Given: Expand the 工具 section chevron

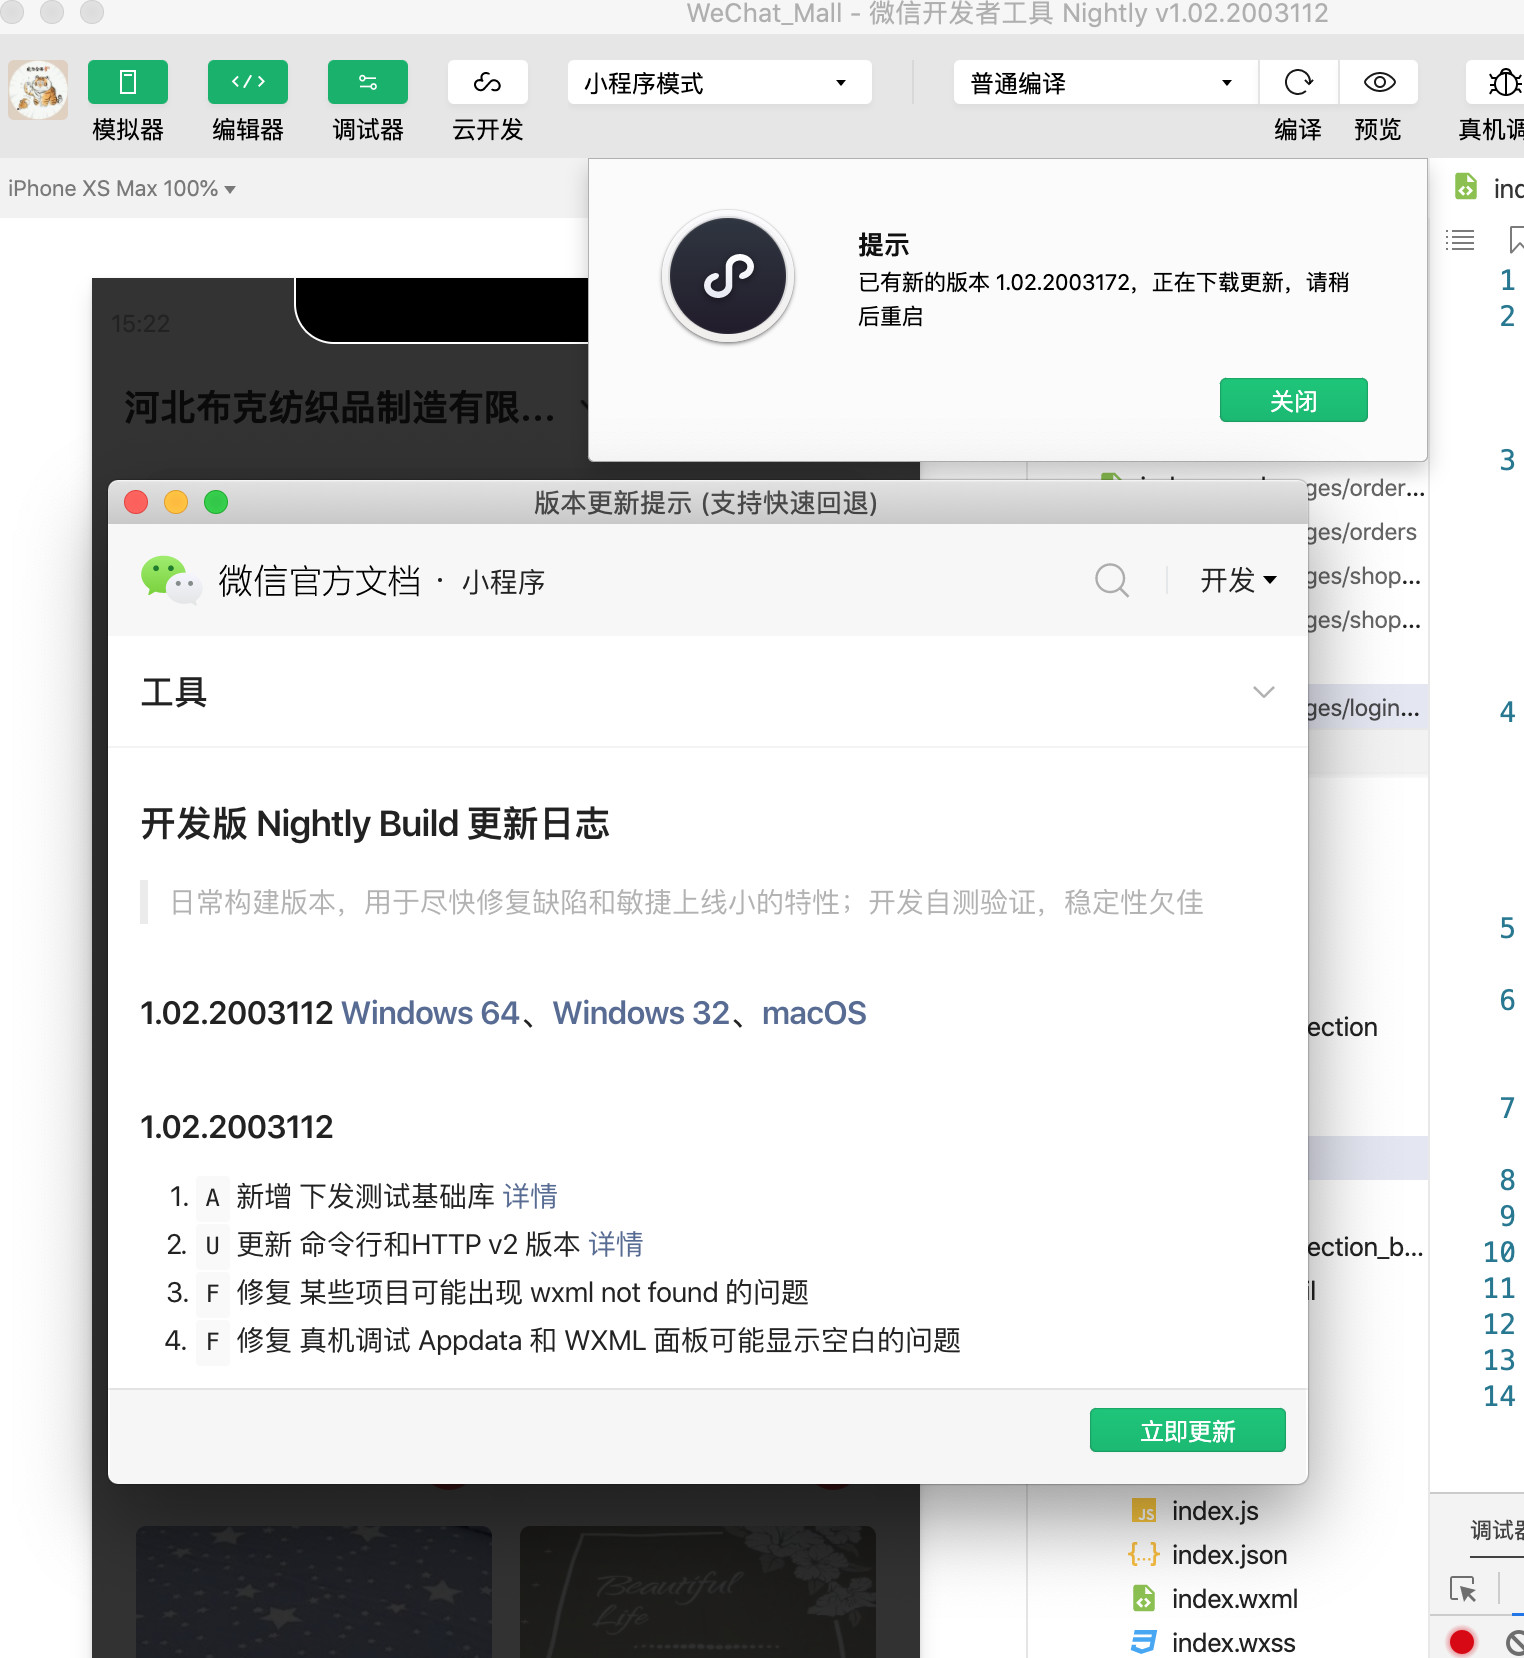Looking at the screenshot, I should pyautogui.click(x=1264, y=692).
